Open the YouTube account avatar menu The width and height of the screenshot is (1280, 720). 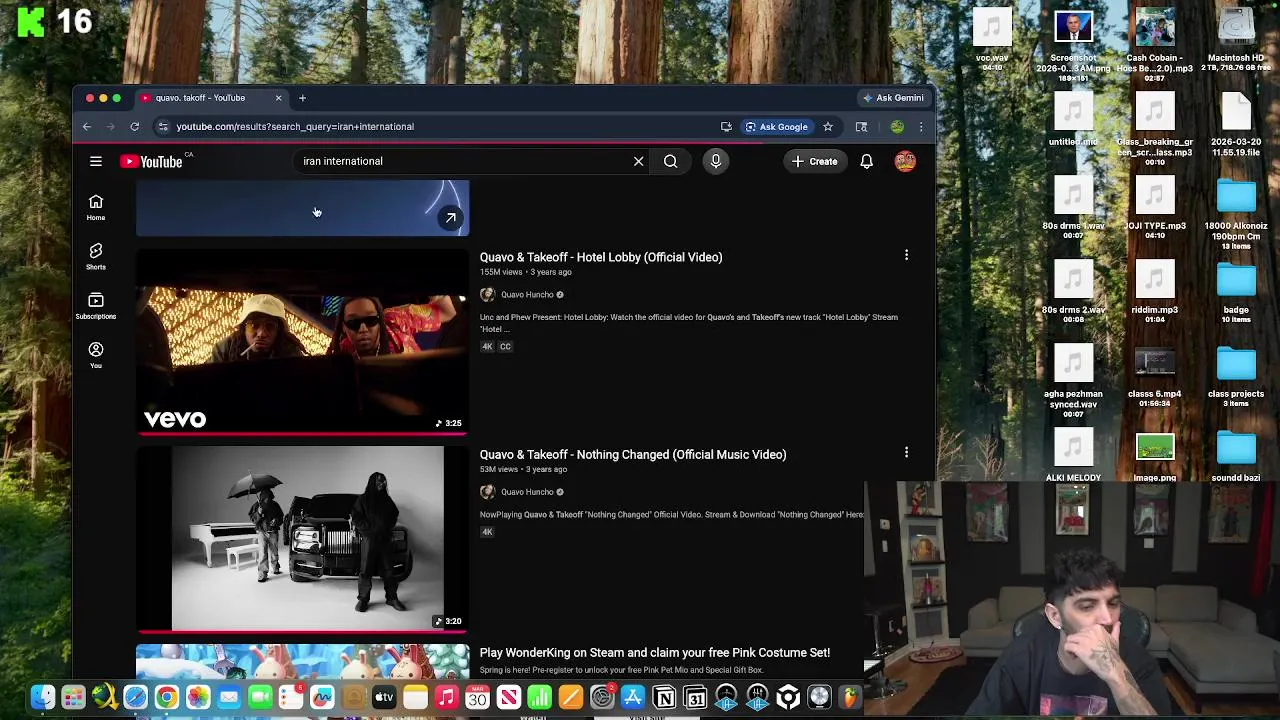pos(905,161)
